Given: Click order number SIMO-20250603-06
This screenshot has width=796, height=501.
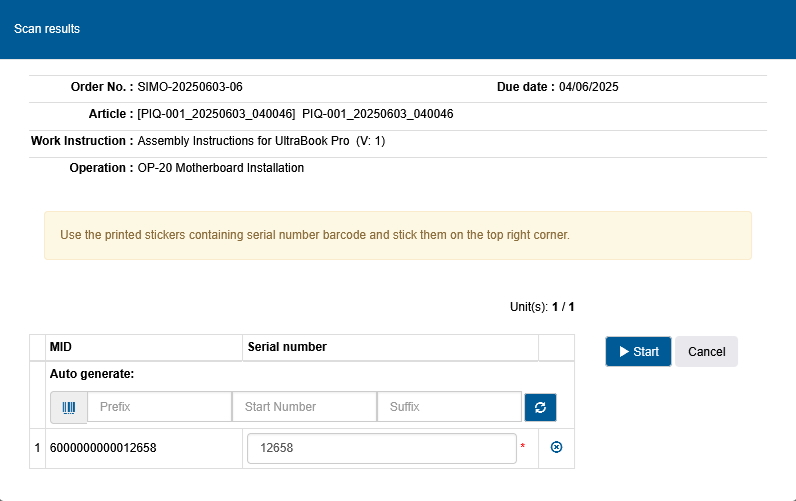Looking at the screenshot, I should click(x=190, y=87).
